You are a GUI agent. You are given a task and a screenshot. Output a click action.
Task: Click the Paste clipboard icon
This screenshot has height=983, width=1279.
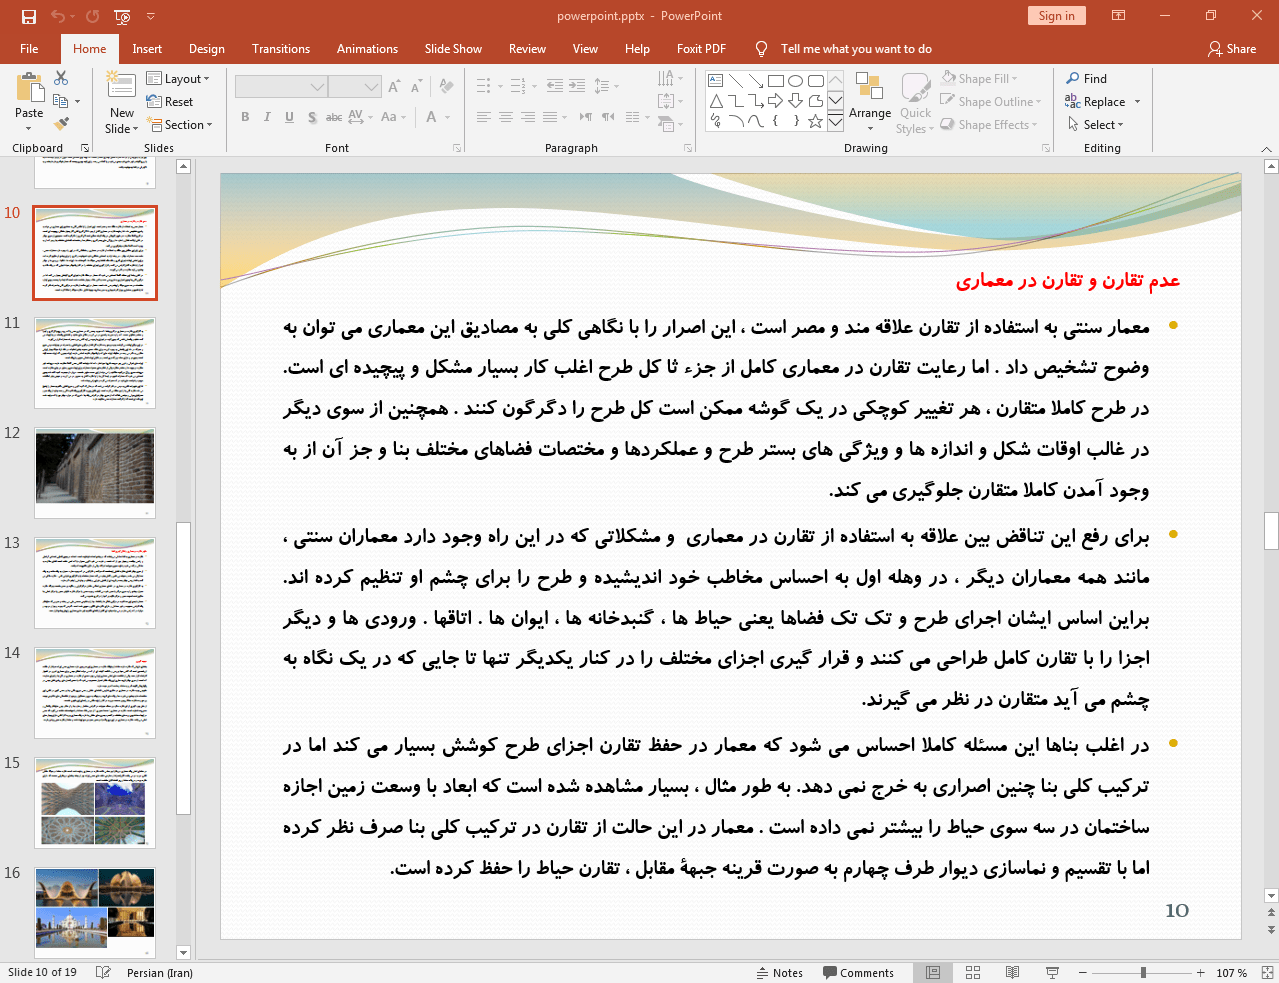click(x=30, y=88)
